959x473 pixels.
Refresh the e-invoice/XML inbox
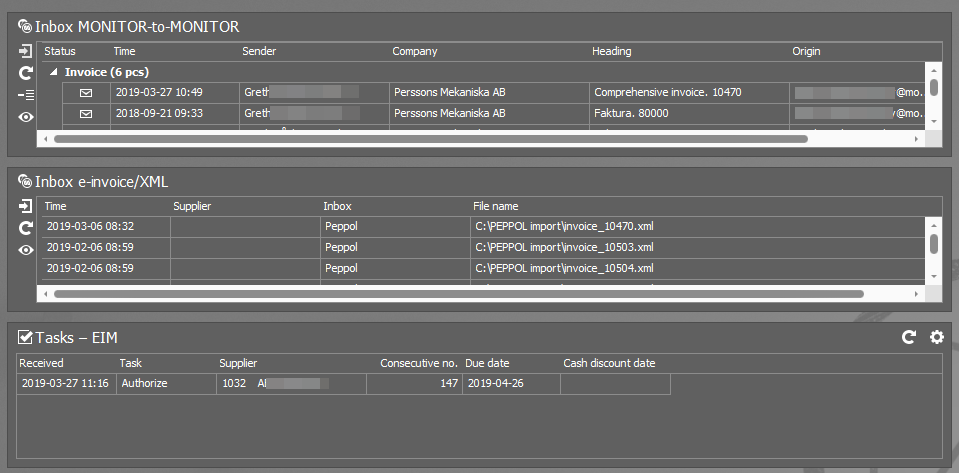tap(26, 228)
